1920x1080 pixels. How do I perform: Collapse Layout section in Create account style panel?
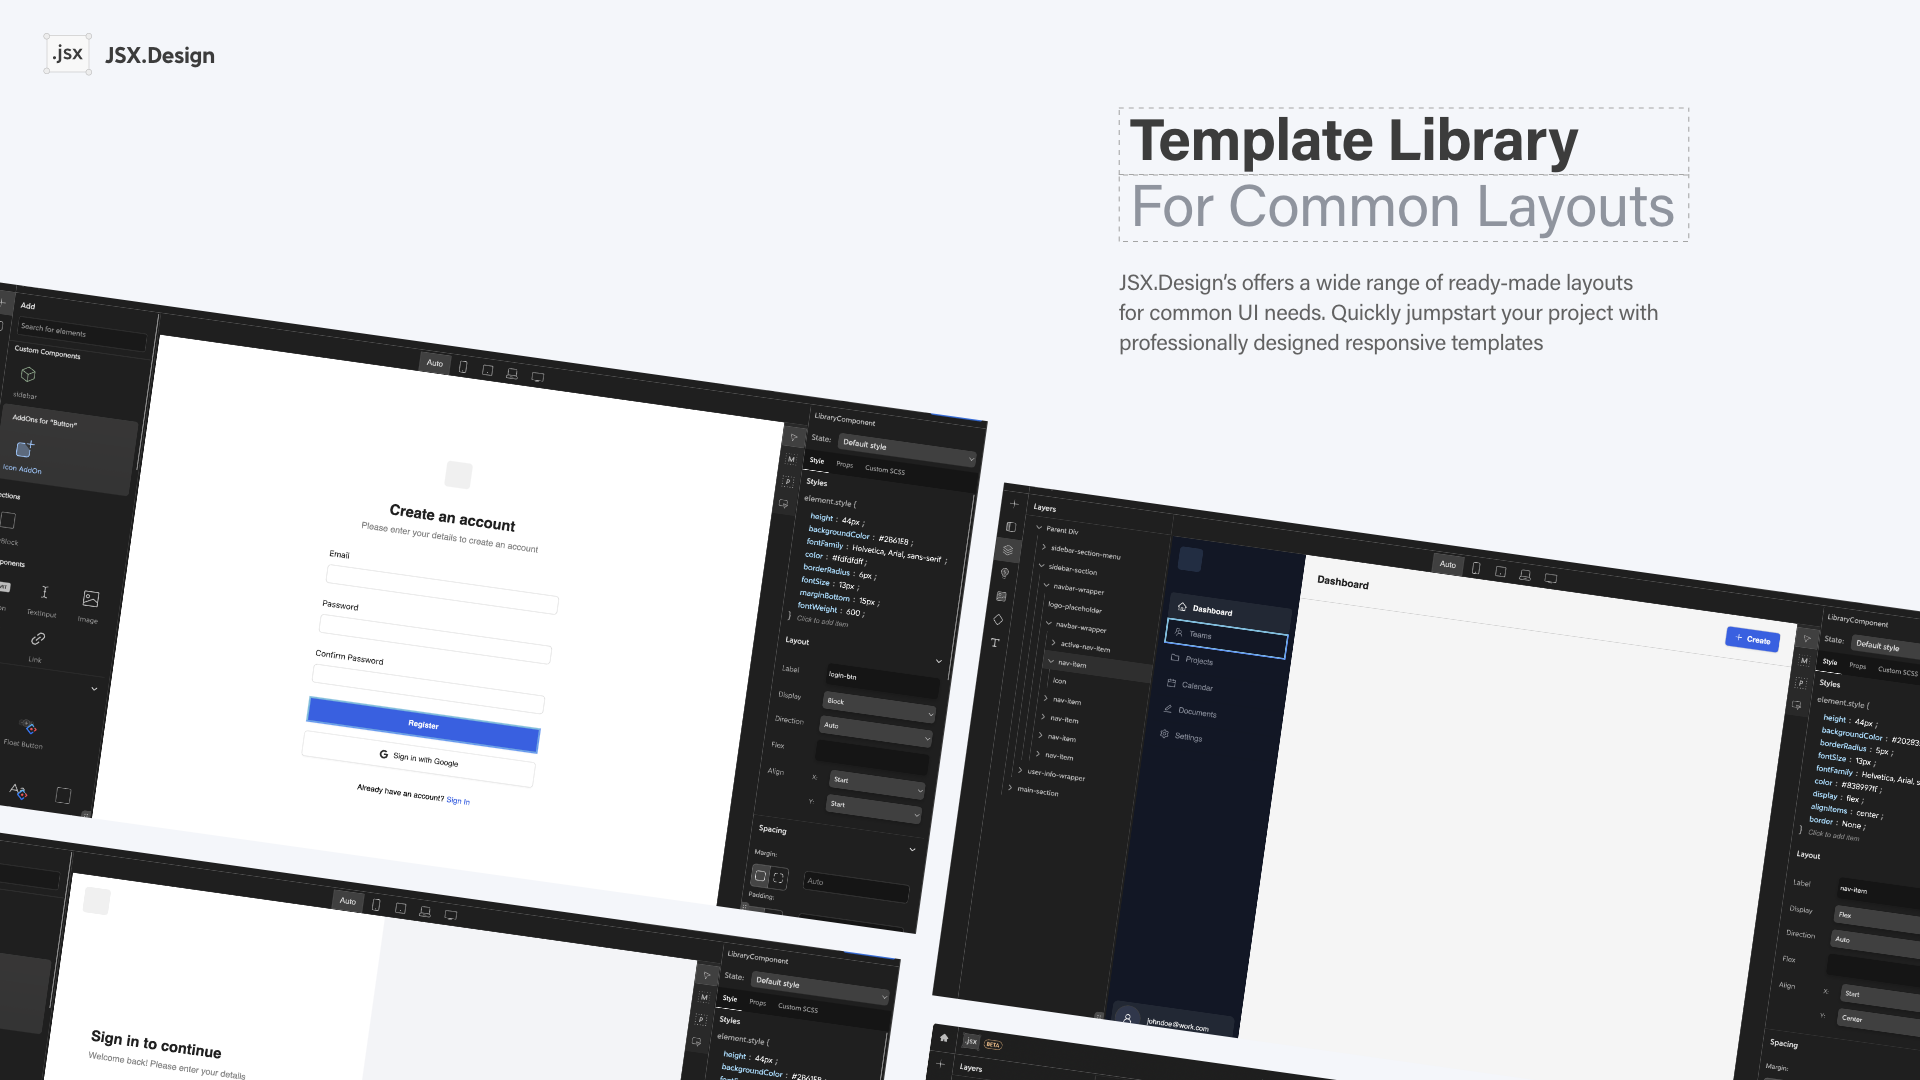(939, 661)
